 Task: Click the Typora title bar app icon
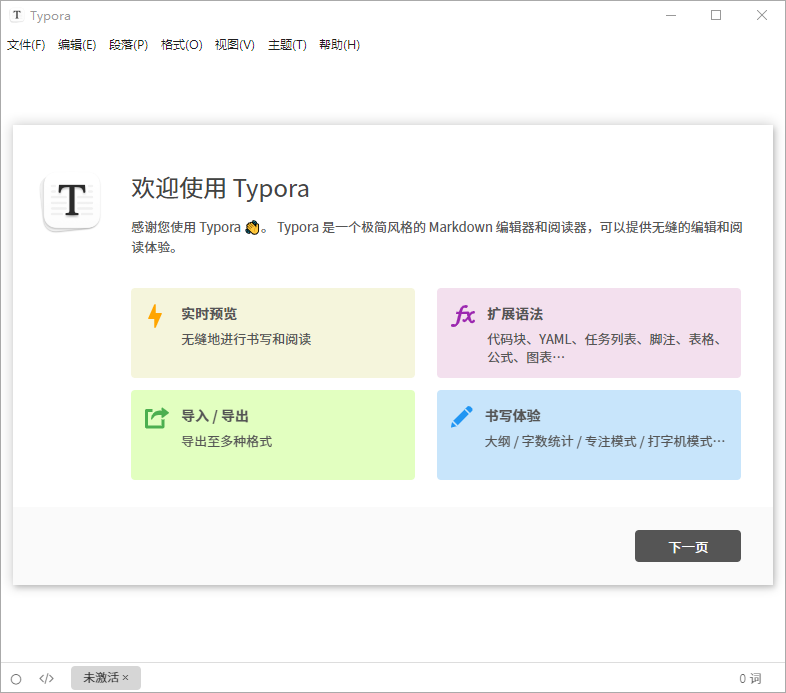(17, 16)
